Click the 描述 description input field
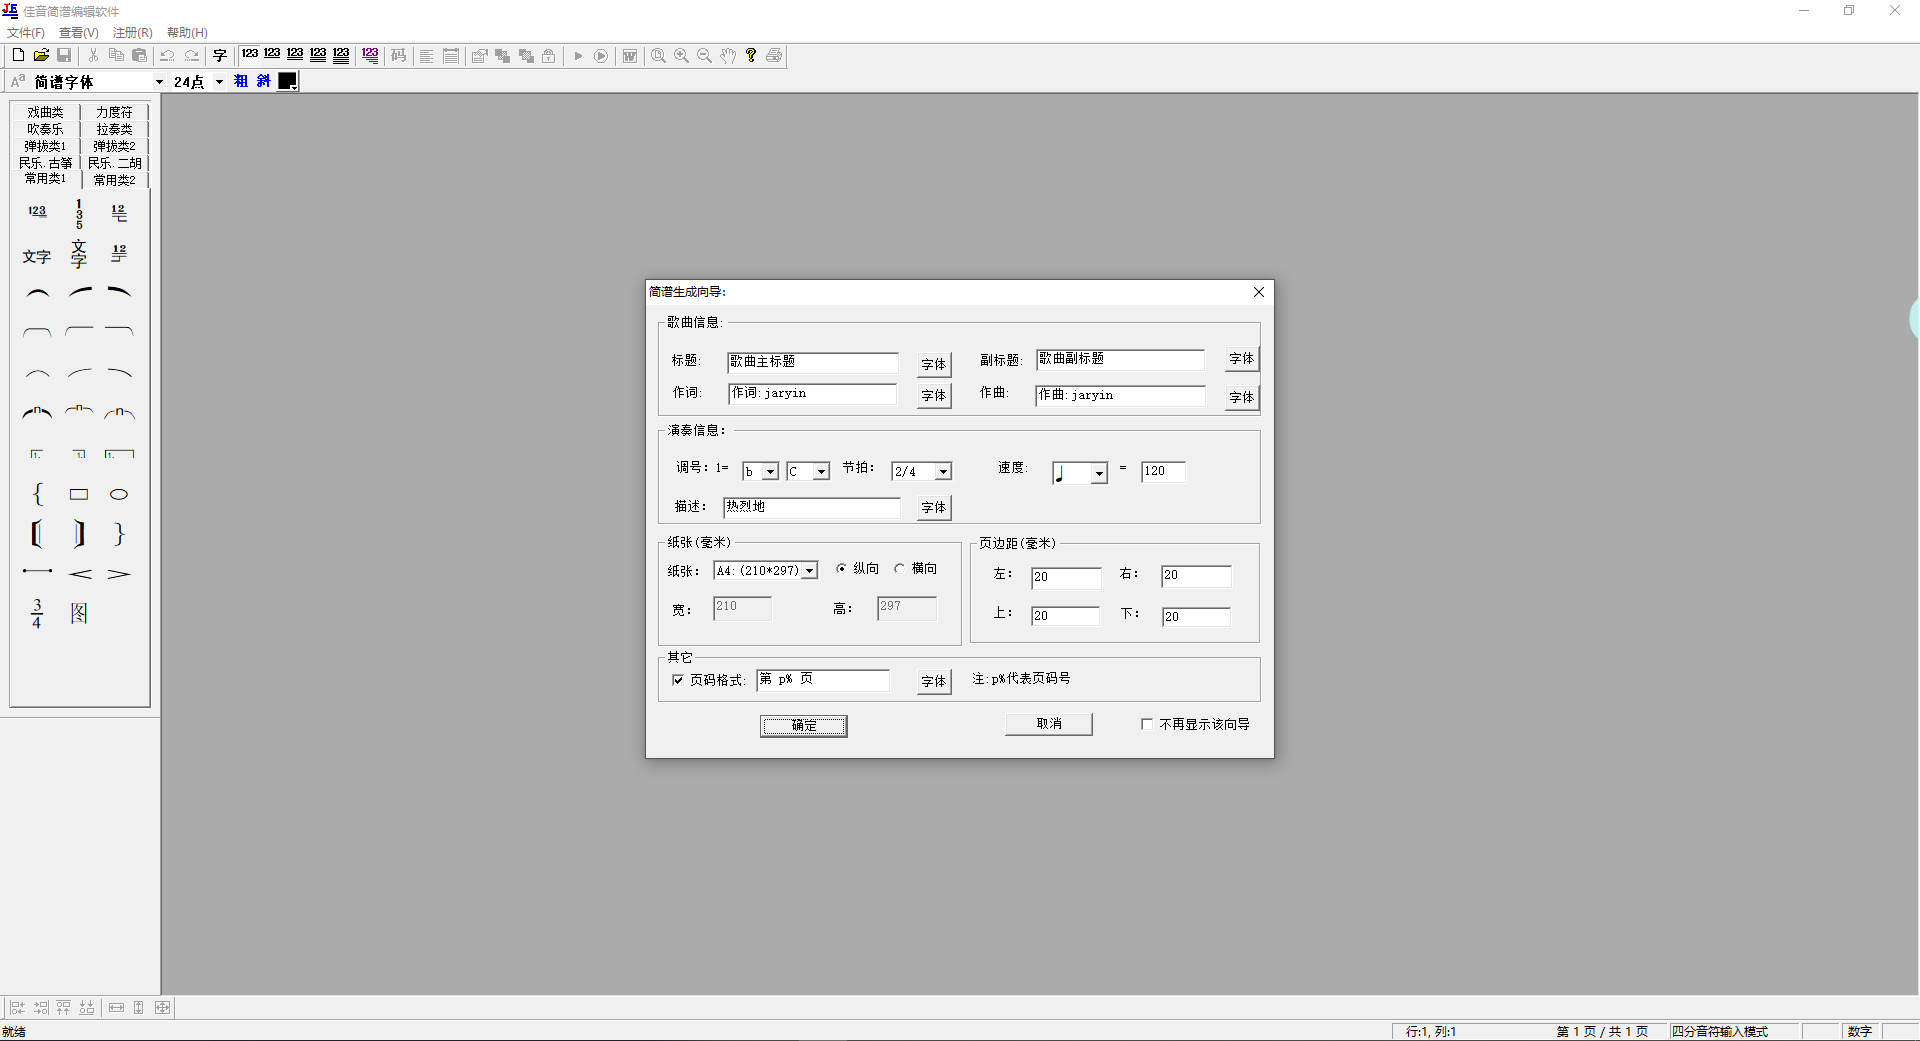Viewport: 1920px width, 1041px height. click(812, 507)
